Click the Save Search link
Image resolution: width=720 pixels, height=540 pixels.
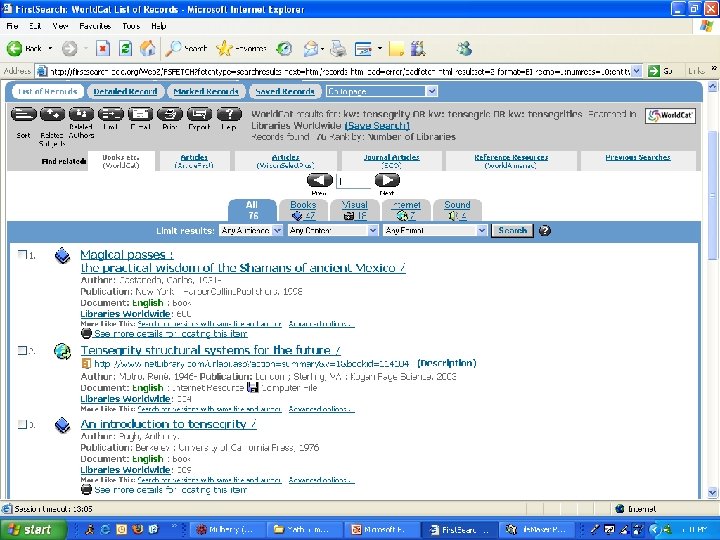pos(377,125)
